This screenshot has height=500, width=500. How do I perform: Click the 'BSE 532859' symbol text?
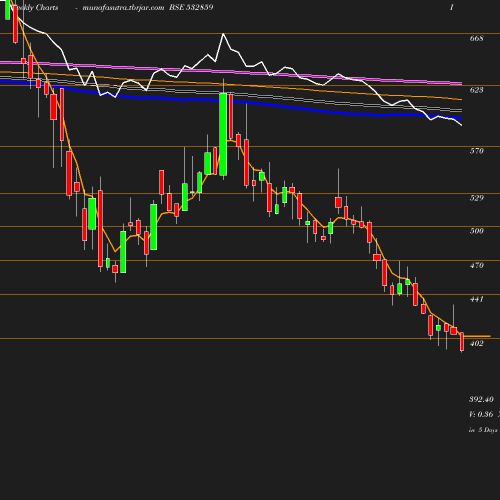(191, 7)
